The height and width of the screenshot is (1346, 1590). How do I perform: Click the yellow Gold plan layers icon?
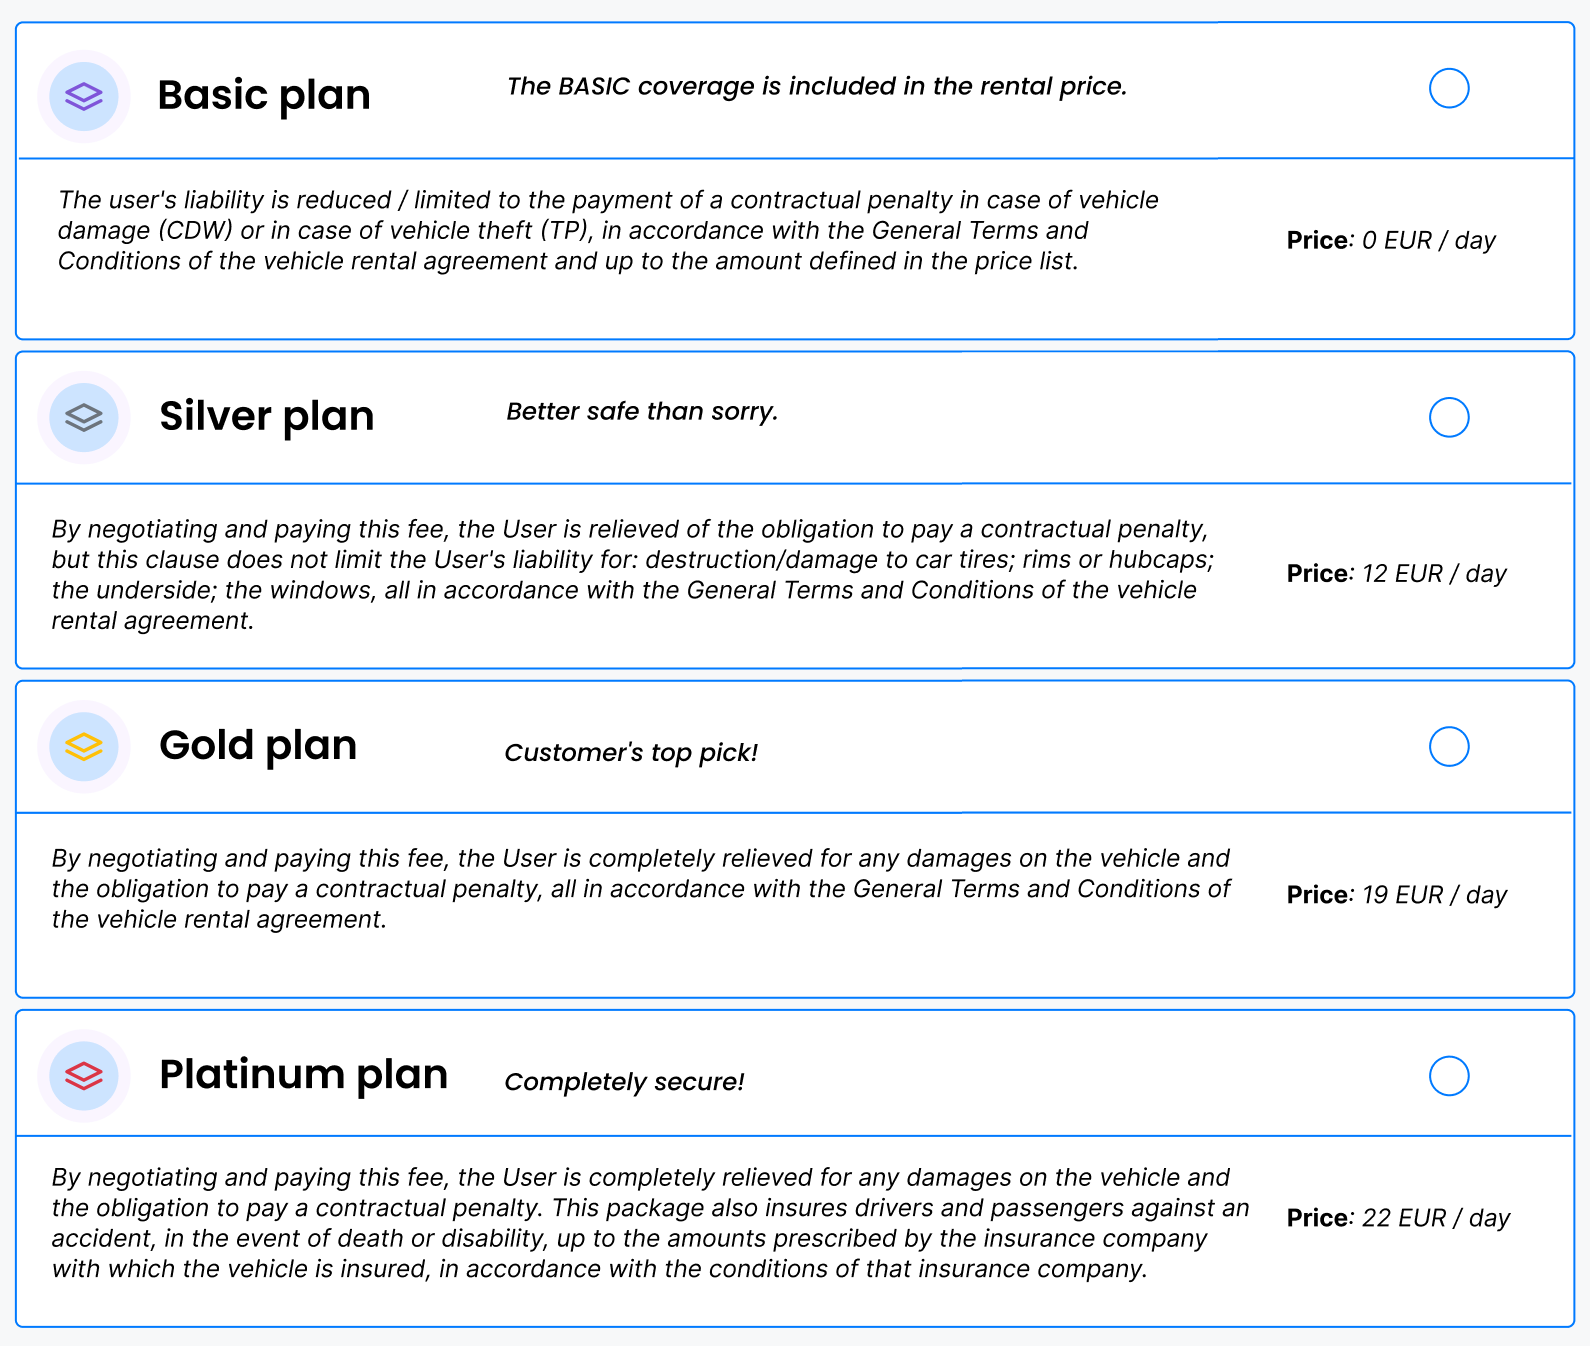(x=84, y=746)
